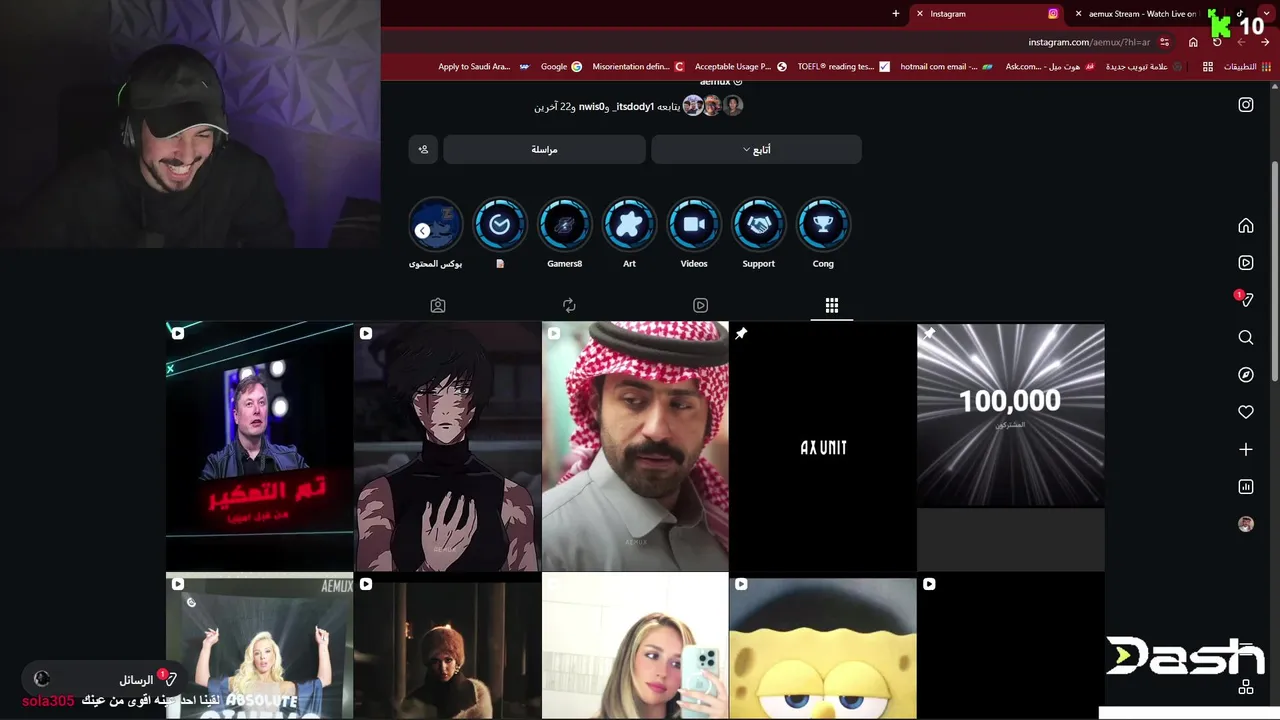Open the Art story highlight

tap(629, 233)
